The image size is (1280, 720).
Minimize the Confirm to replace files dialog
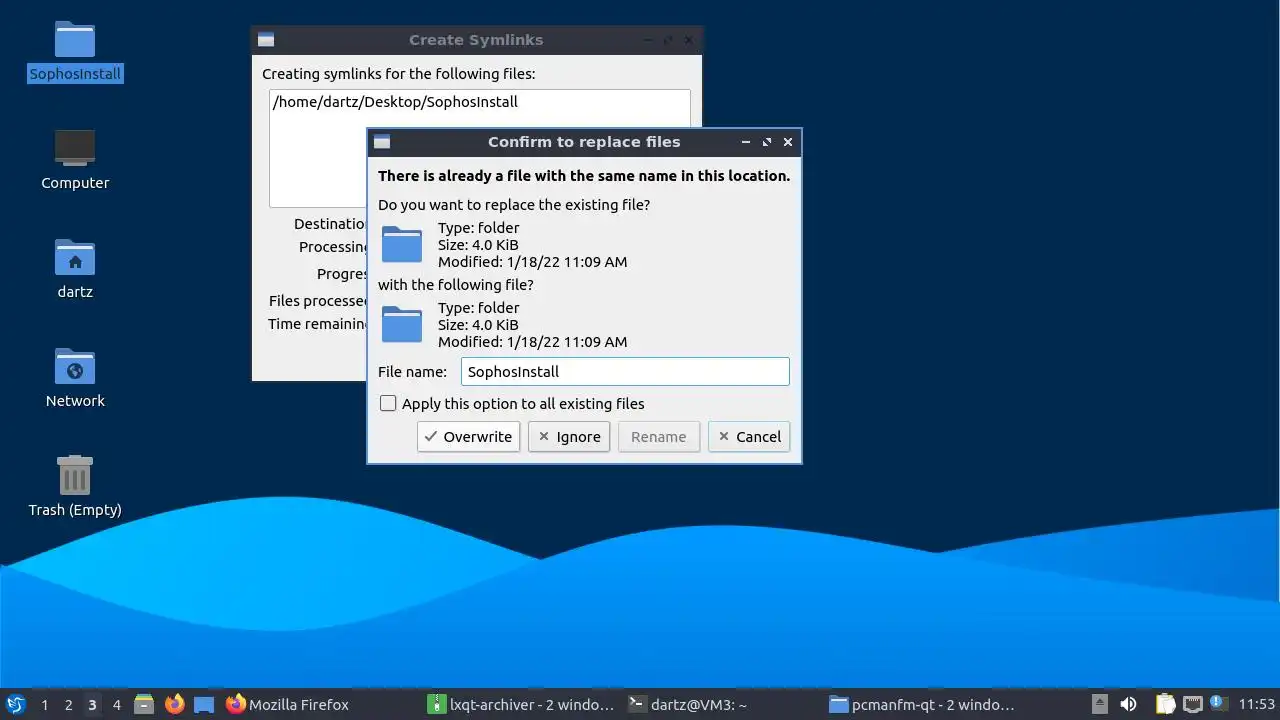(746, 142)
